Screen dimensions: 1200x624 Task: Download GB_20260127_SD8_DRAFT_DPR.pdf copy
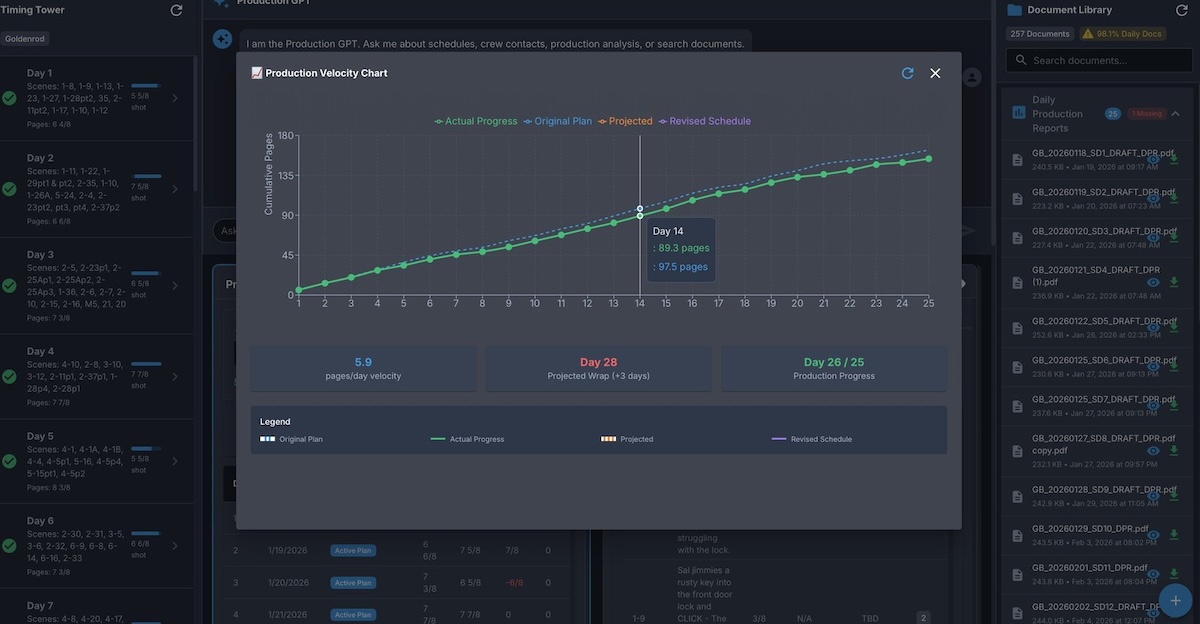pyautogui.click(x=1174, y=451)
